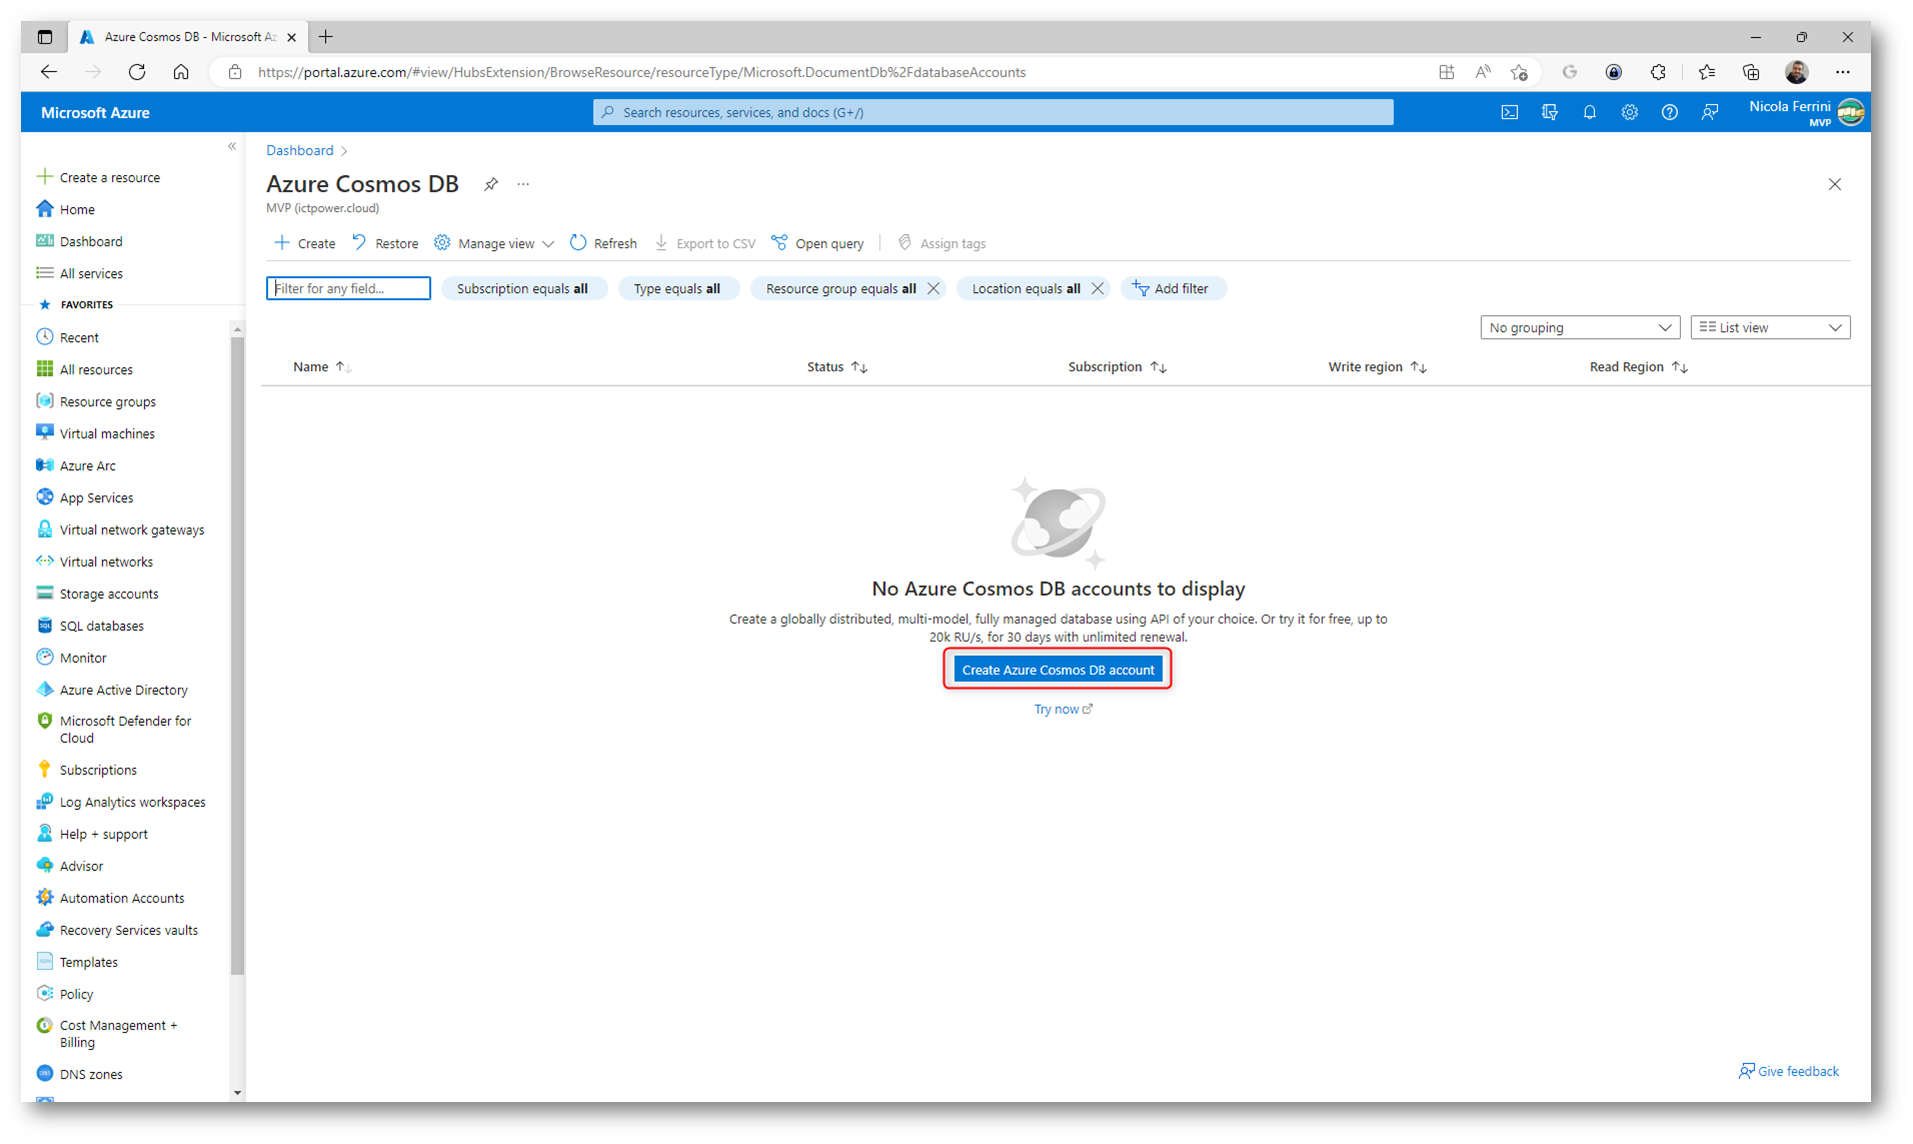1913x1144 pixels.
Task: Click Open query in the toolbar
Action: pos(818,243)
